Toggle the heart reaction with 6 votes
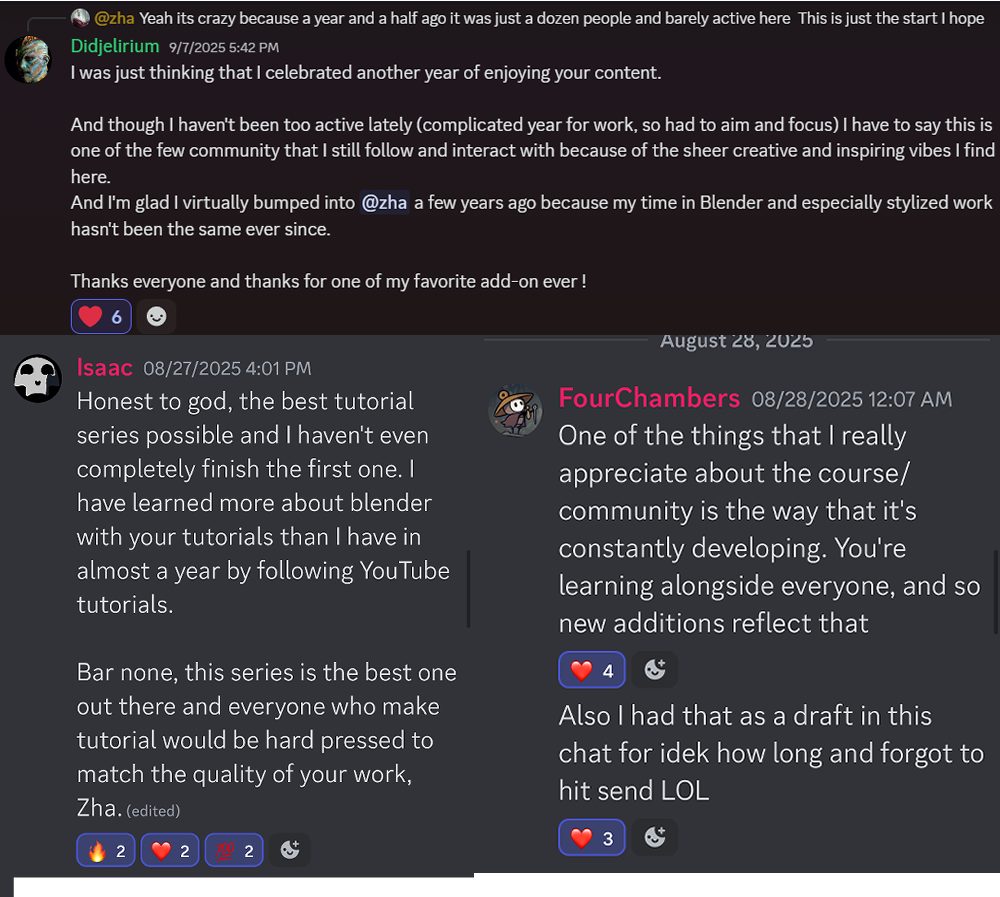Screen dimensions: 1000x897 tap(102, 317)
